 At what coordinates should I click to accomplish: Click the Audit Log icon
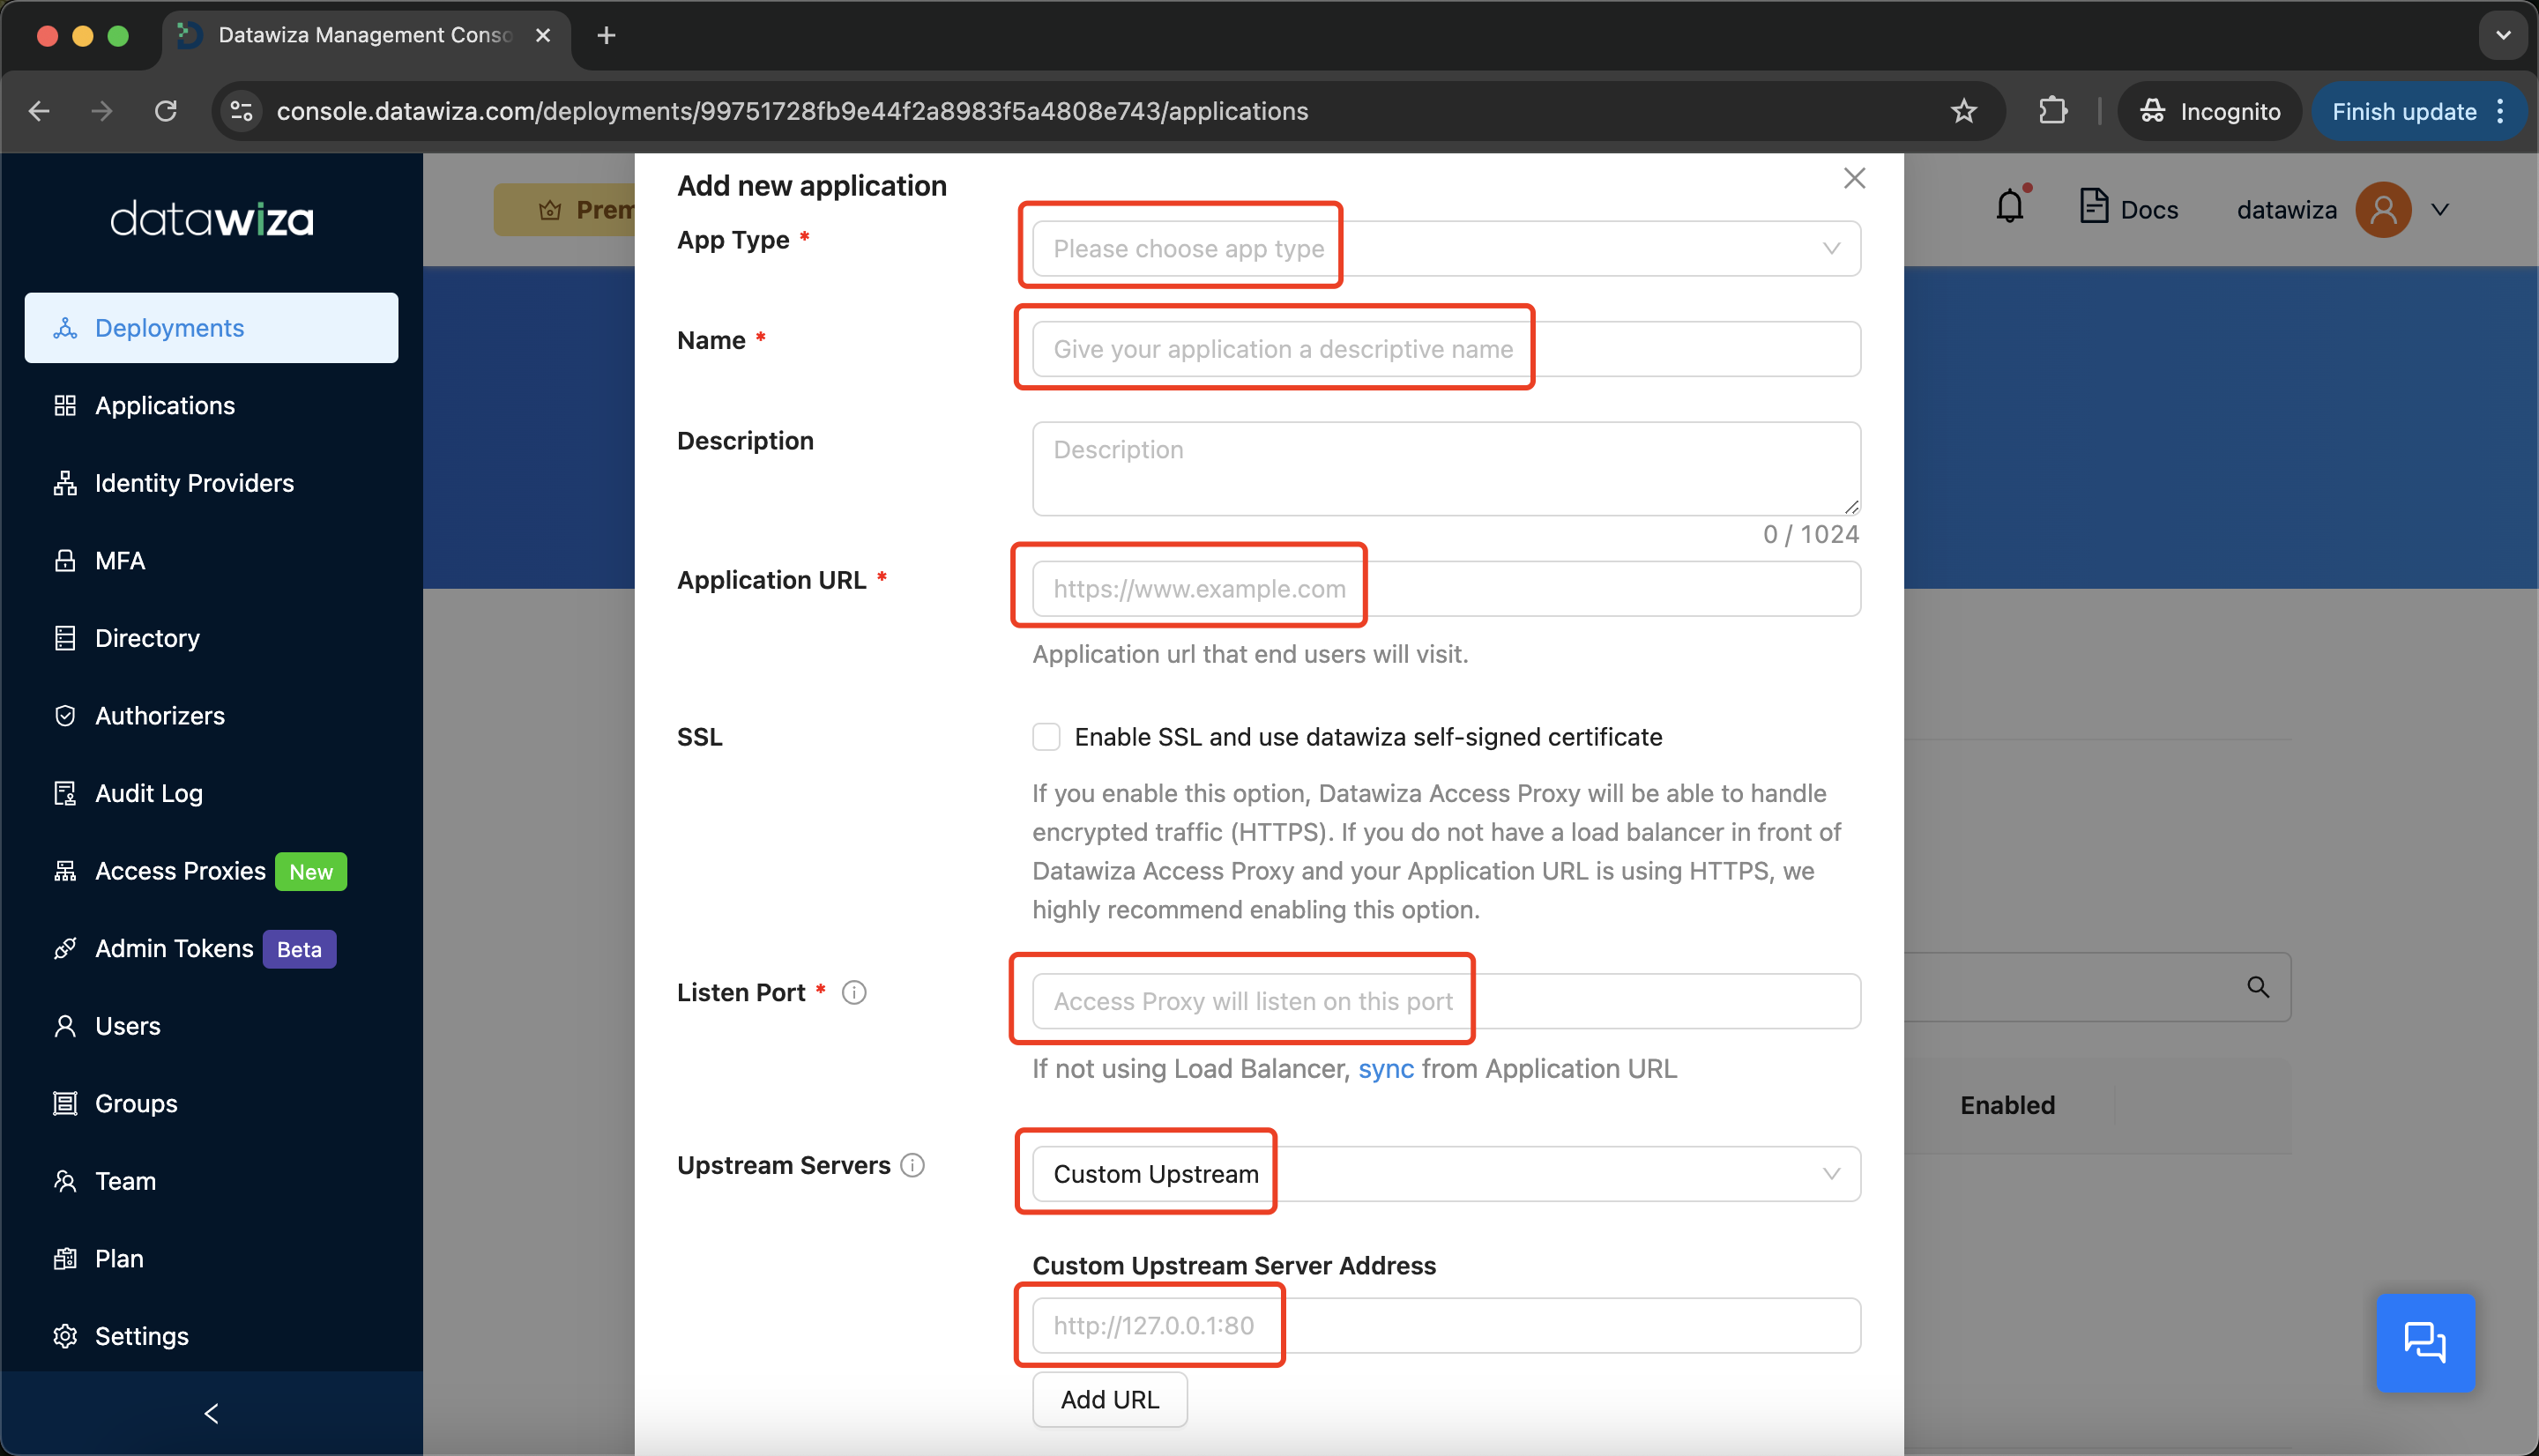(65, 793)
